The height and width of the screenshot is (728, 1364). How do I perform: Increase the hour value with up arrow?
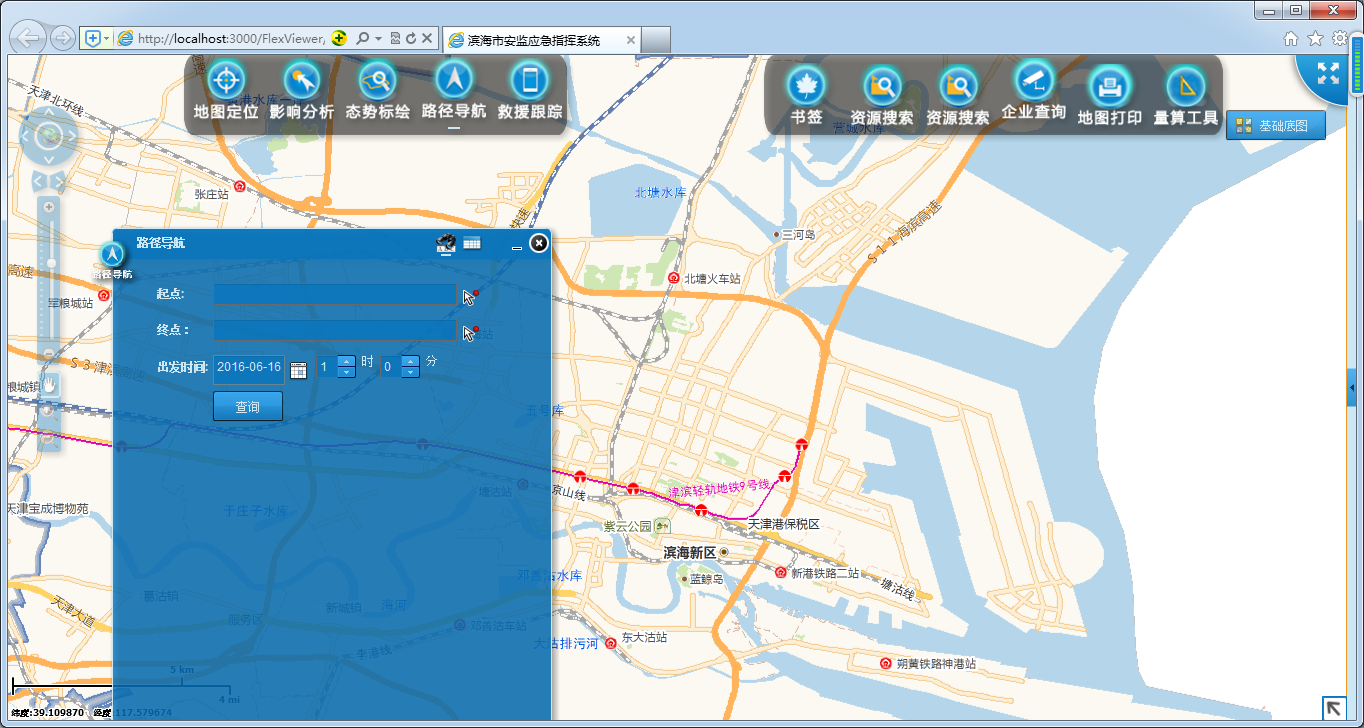[x=346, y=361]
